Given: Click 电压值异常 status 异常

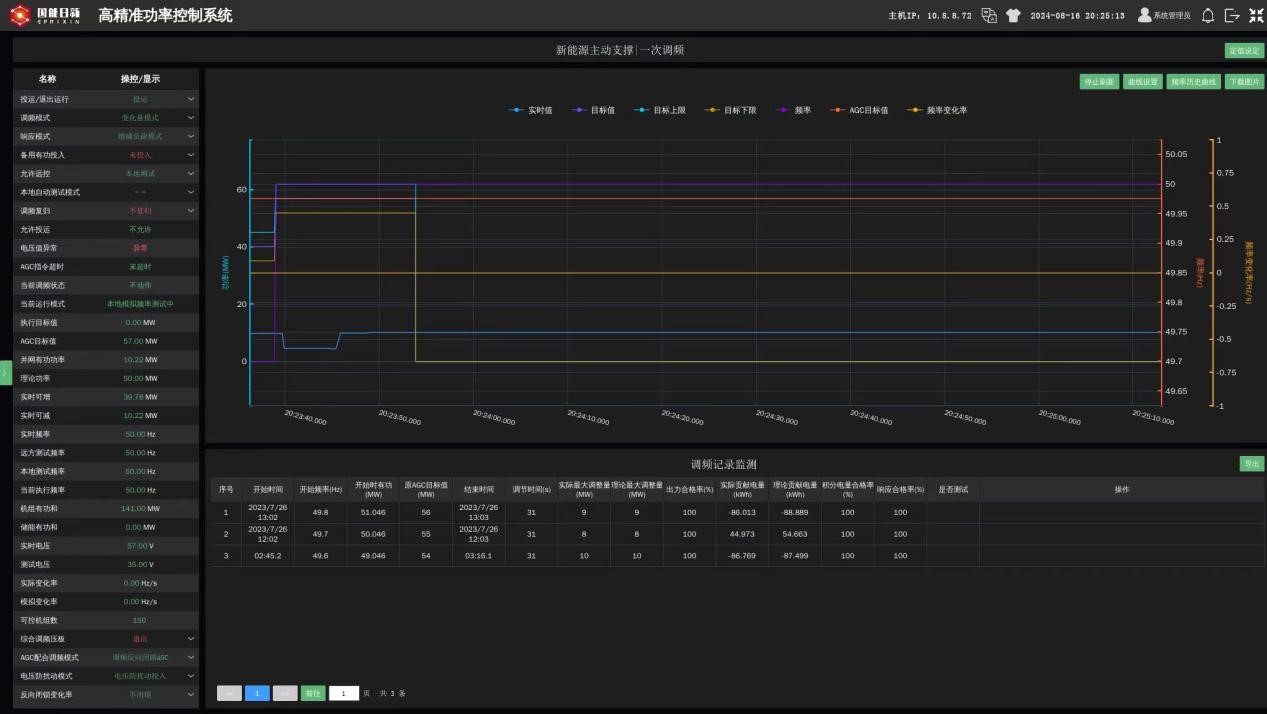Looking at the screenshot, I should (x=140, y=248).
